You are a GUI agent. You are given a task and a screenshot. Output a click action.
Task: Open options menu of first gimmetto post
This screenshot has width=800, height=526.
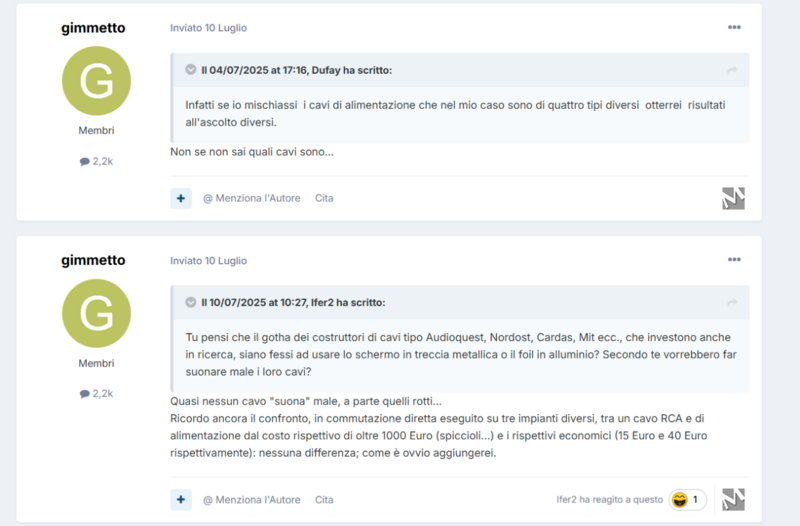[x=734, y=27]
